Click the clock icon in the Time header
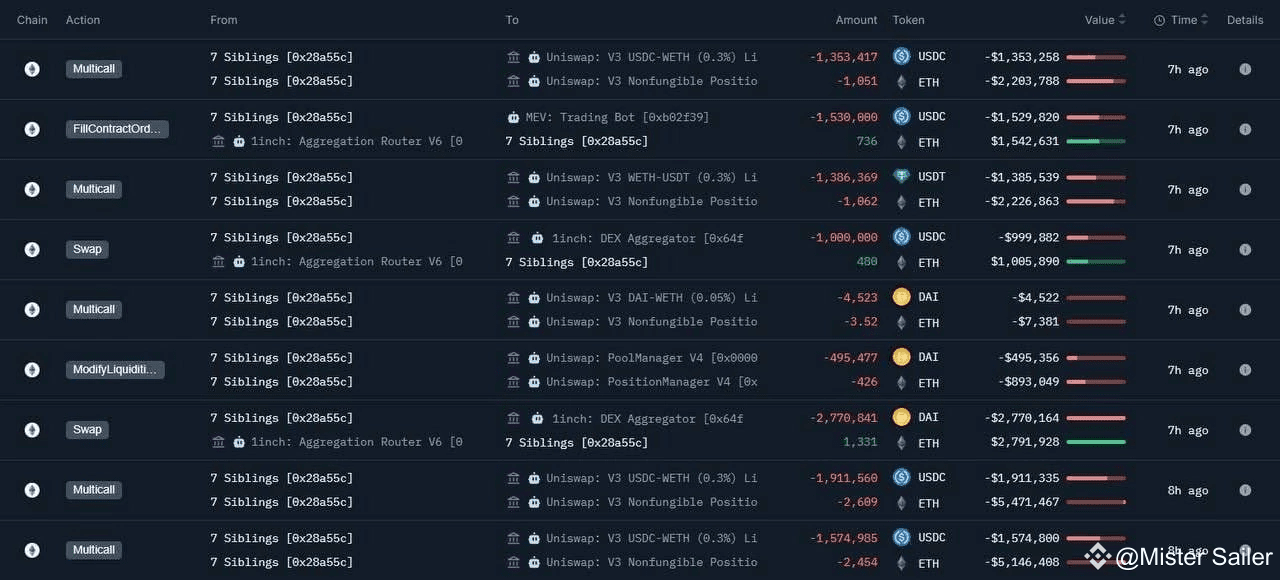Viewport: 1280px width, 580px height. [1159, 20]
